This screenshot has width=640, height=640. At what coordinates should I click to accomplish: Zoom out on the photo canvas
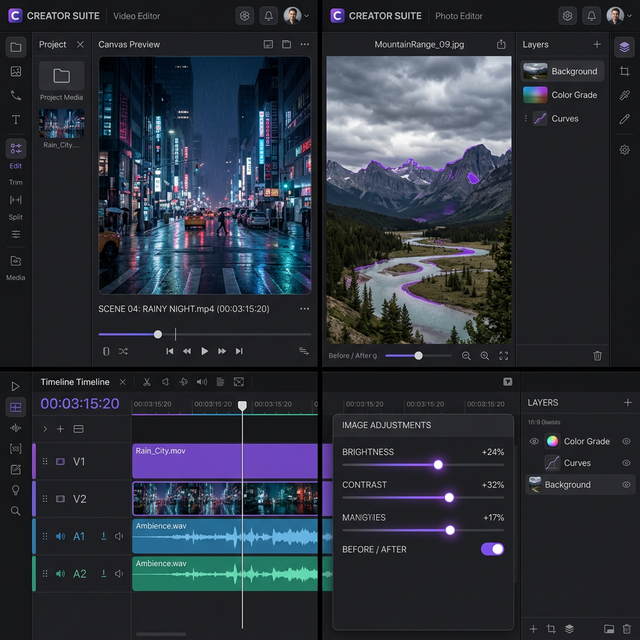(x=466, y=356)
